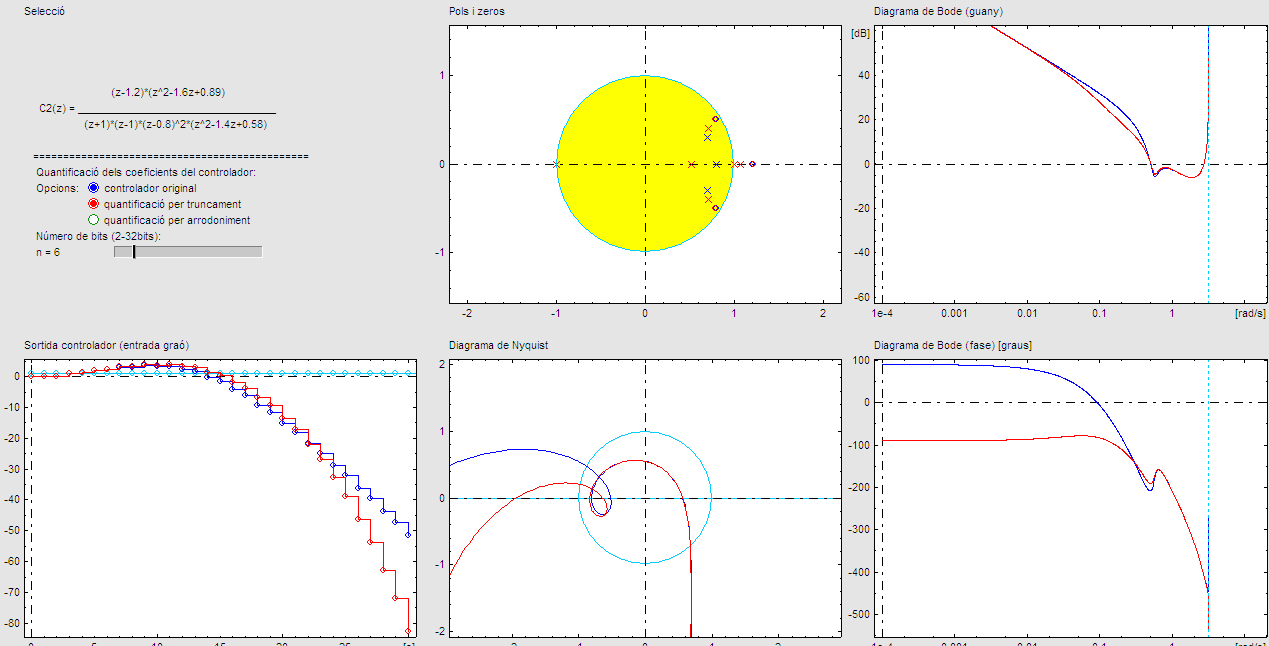
Task: Click 'Número de bits (2-32bits):' label
Action: 98,236
